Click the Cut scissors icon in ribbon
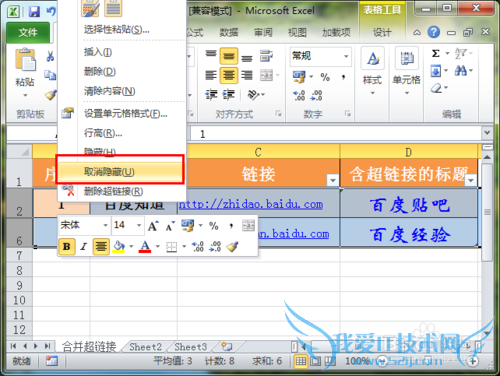The width and height of the screenshot is (500, 376). tap(50, 56)
